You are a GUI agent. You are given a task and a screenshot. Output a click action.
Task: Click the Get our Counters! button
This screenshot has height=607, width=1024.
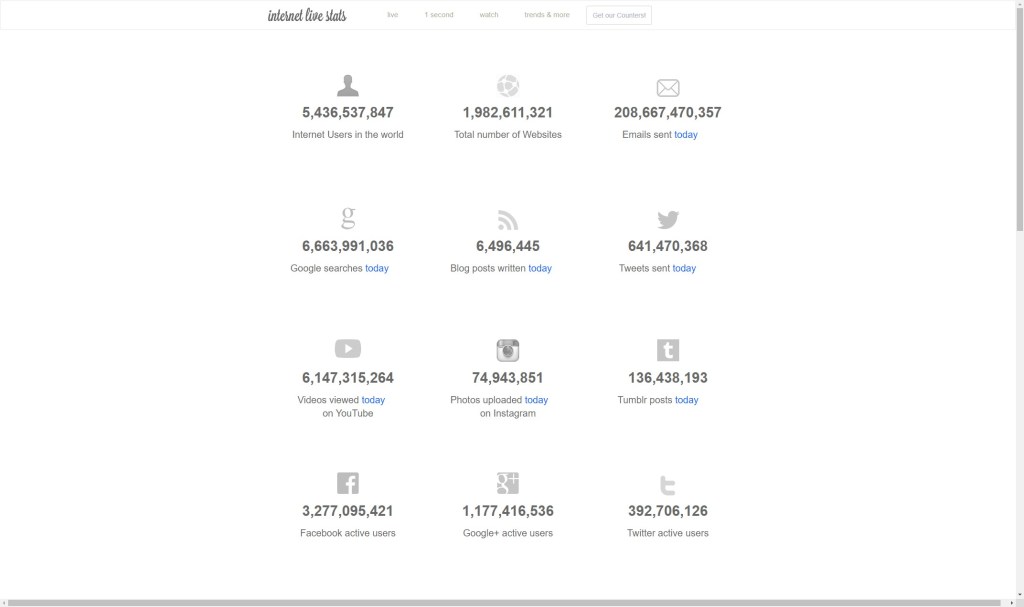click(x=618, y=14)
